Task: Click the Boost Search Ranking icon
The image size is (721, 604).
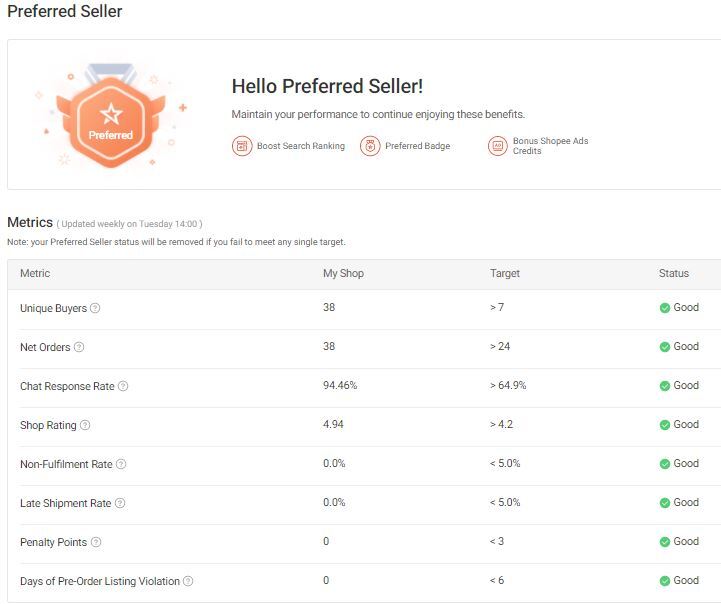Action: pyautogui.click(x=242, y=146)
